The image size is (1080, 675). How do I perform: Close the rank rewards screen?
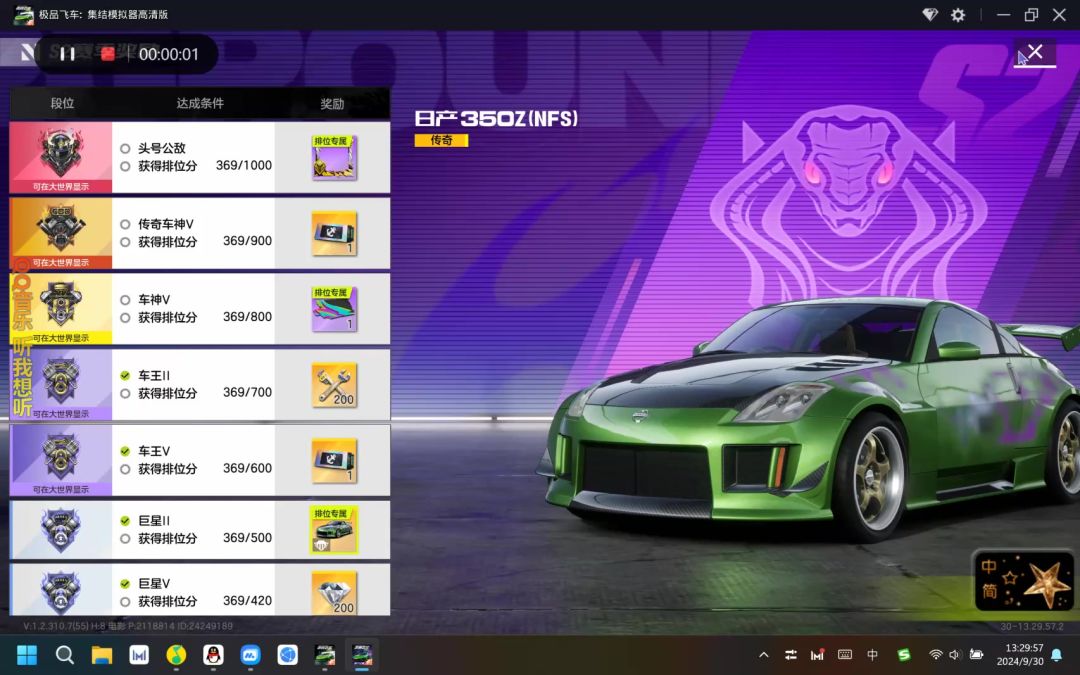click(x=1035, y=52)
